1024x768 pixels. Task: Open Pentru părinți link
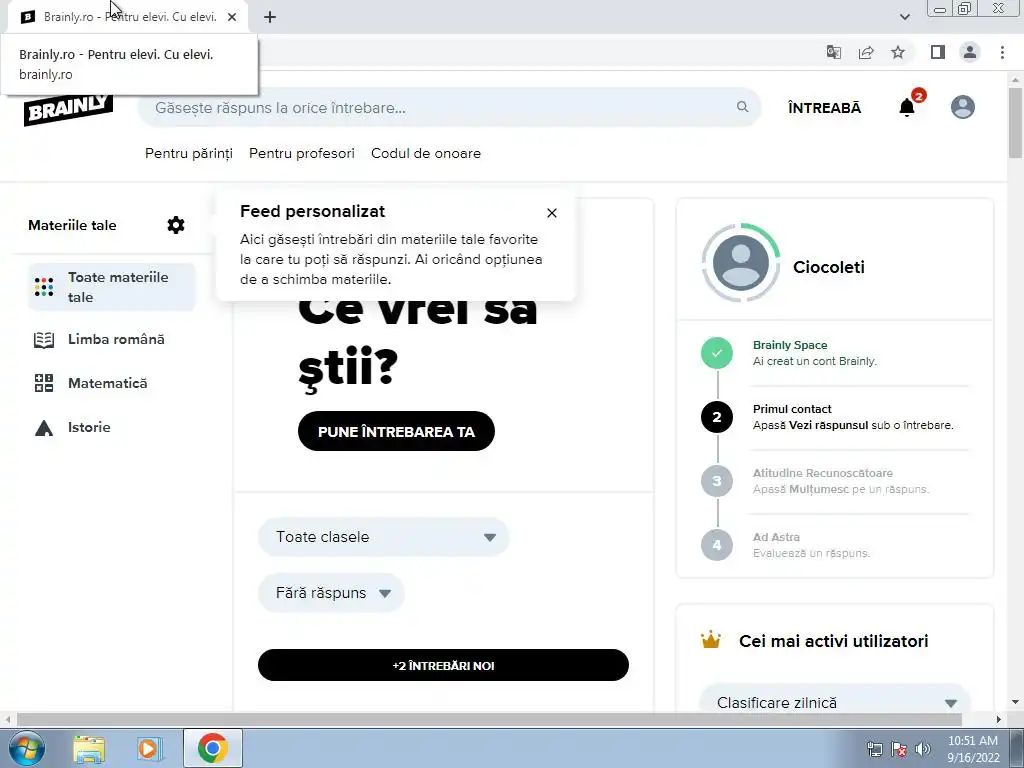(189, 153)
